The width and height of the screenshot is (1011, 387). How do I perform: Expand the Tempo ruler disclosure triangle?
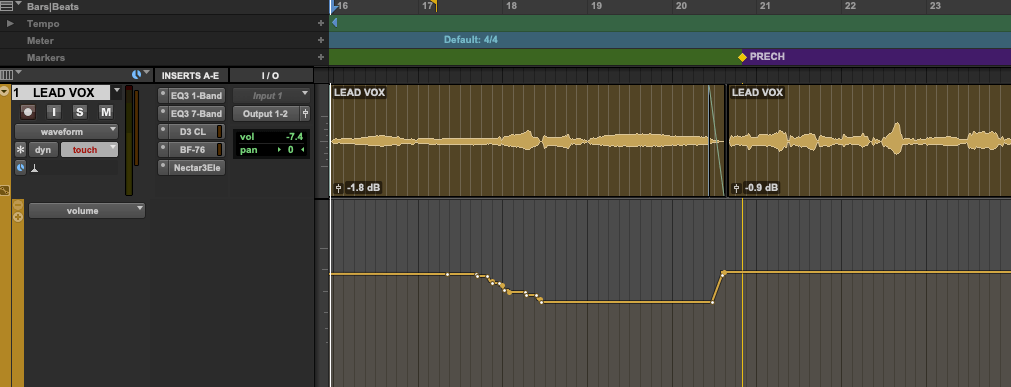pos(10,23)
